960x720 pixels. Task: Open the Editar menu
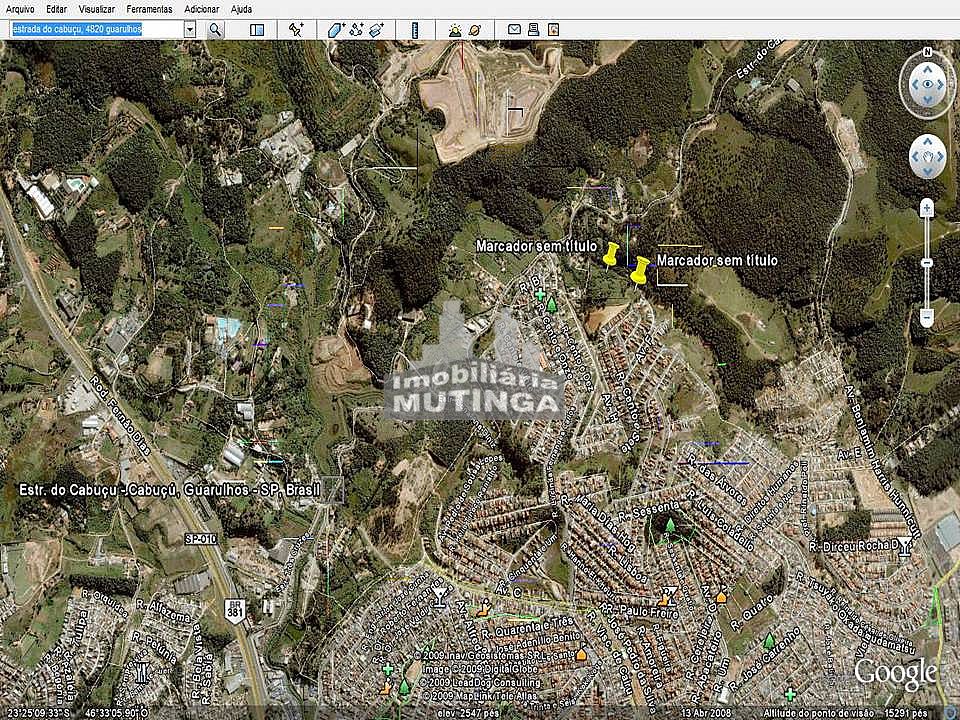pos(57,9)
